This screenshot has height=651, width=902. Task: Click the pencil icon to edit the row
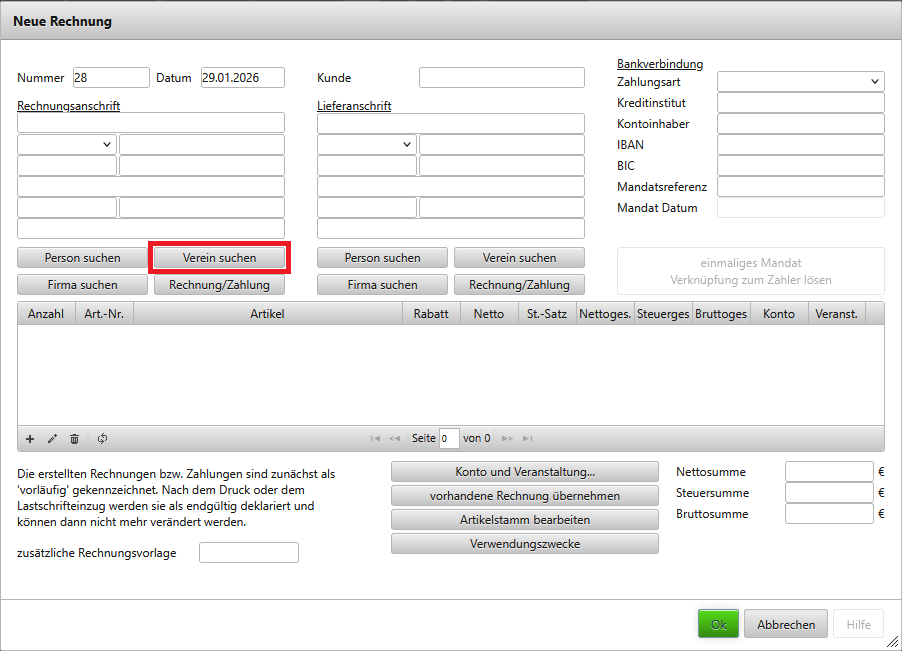52,439
